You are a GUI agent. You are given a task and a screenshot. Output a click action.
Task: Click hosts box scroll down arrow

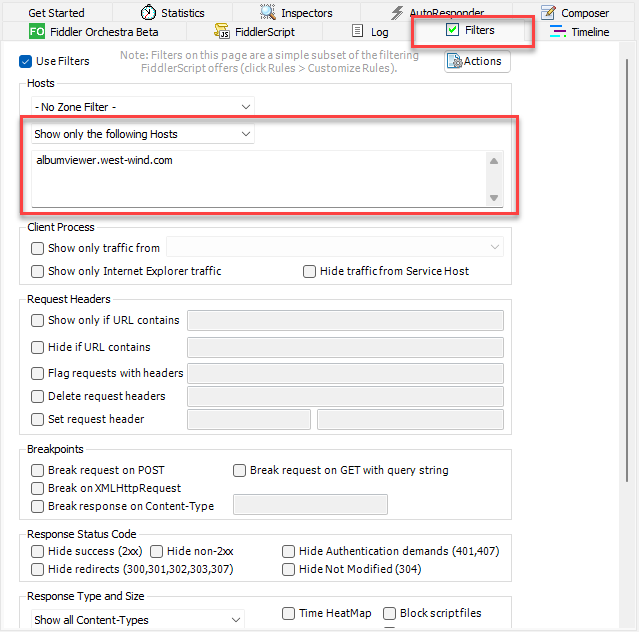(494, 198)
